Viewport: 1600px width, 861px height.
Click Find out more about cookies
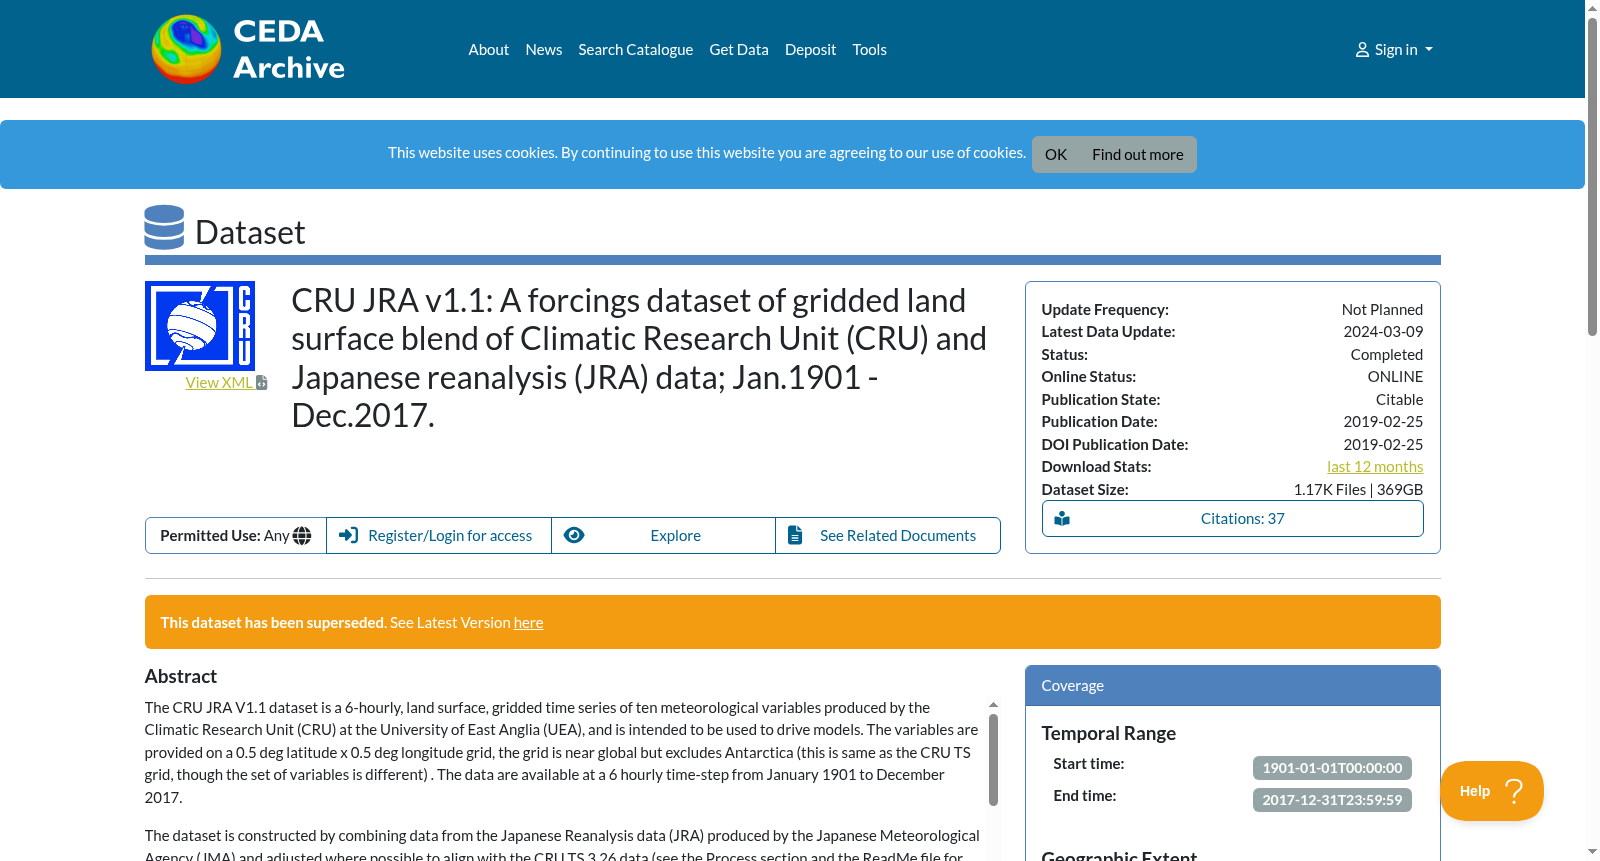(x=1138, y=155)
